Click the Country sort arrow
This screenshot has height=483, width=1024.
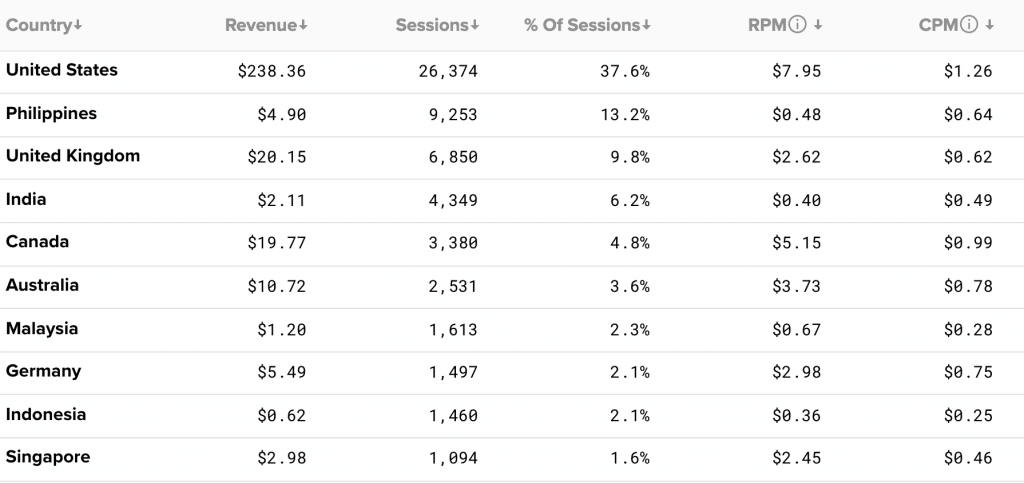click(x=78, y=25)
